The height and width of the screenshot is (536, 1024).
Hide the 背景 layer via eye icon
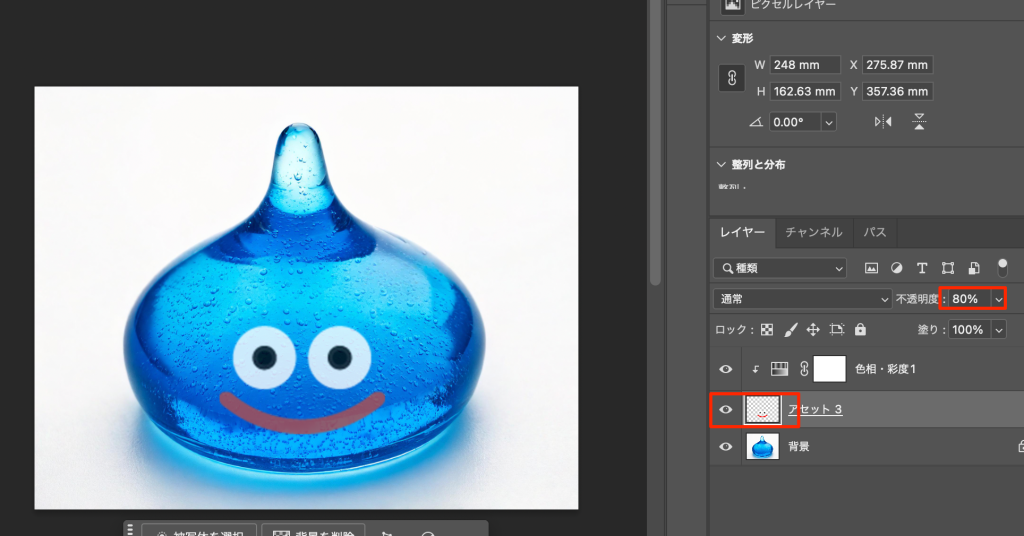(x=726, y=447)
